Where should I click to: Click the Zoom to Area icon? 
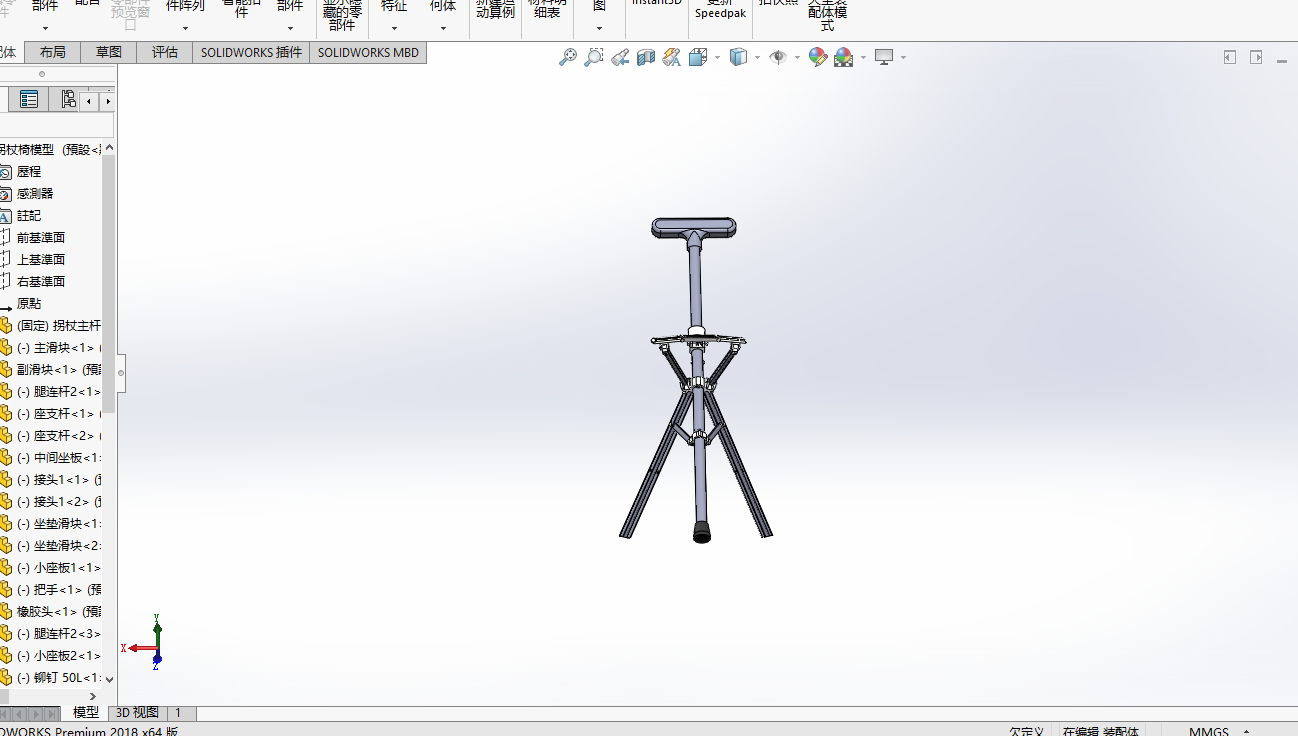(594, 57)
